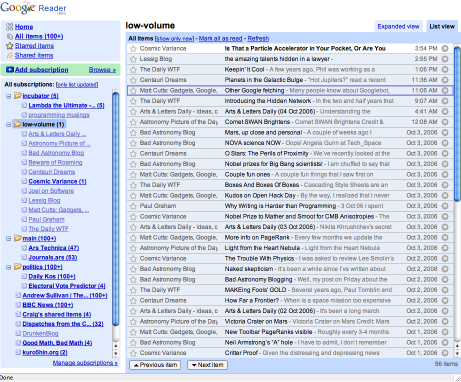461x382 pixels.
Task: Switch to Expanded view tab
Action: [398, 26]
